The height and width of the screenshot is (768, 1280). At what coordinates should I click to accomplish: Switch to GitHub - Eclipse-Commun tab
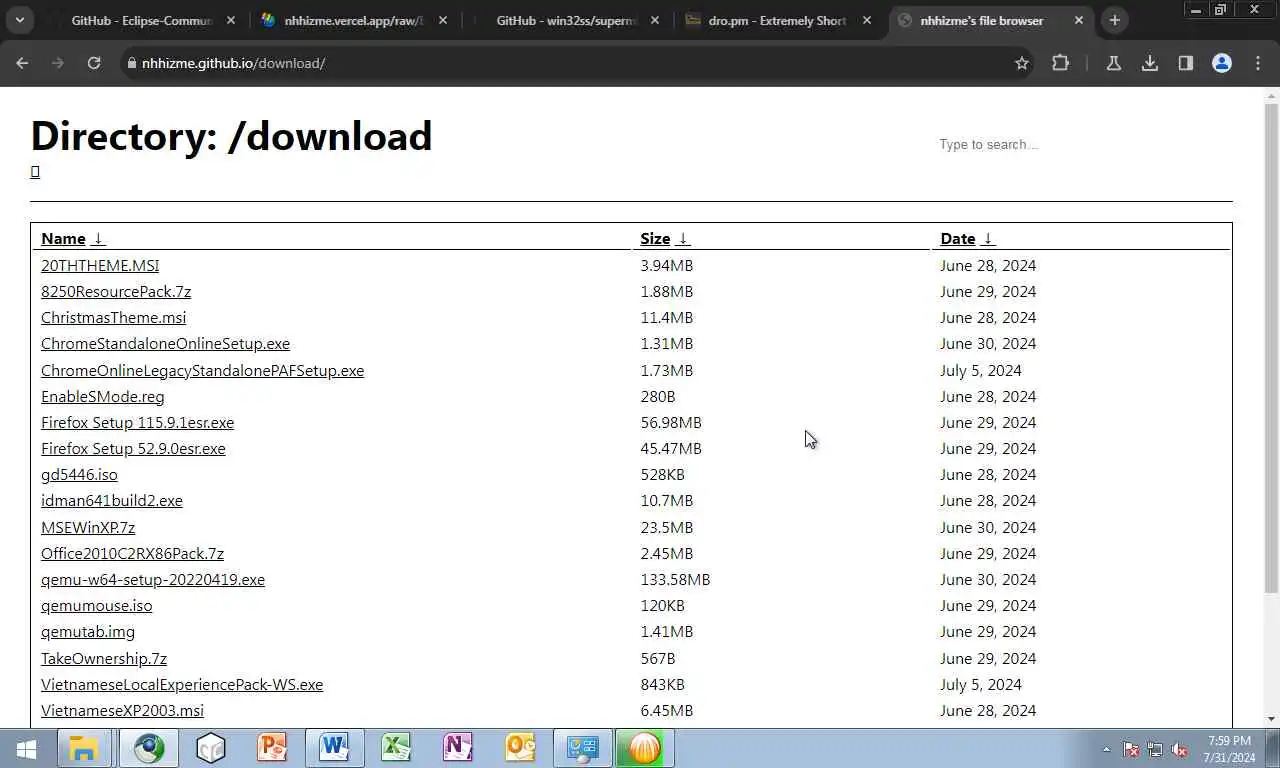click(142, 20)
